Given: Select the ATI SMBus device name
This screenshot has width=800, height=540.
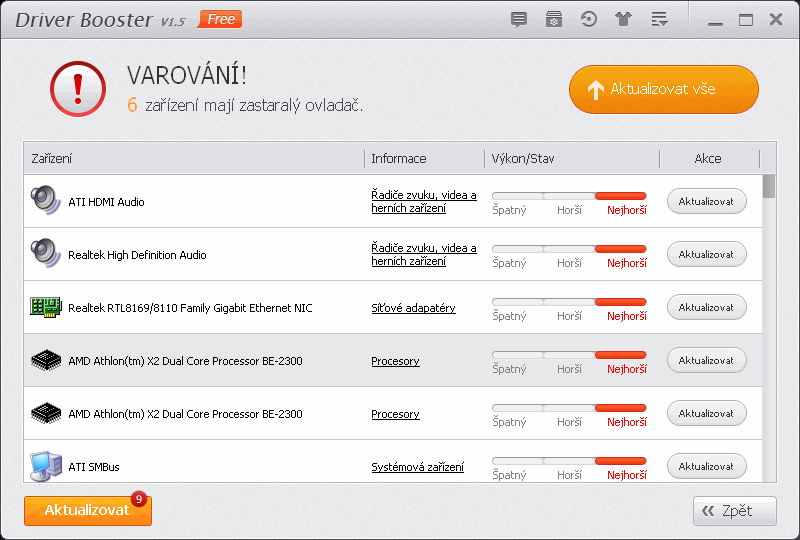Looking at the screenshot, I should pyautogui.click(x=94, y=467).
